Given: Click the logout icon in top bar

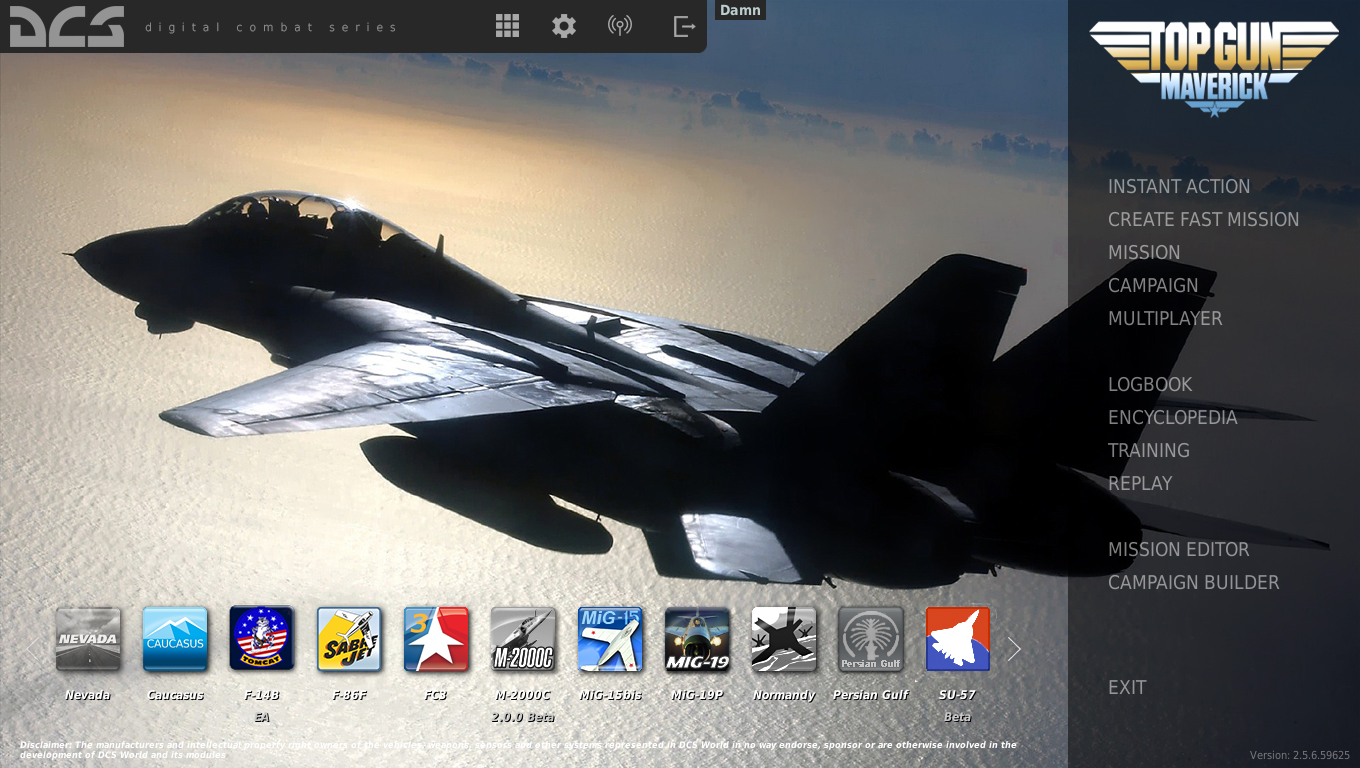Looking at the screenshot, I should (x=684, y=26).
